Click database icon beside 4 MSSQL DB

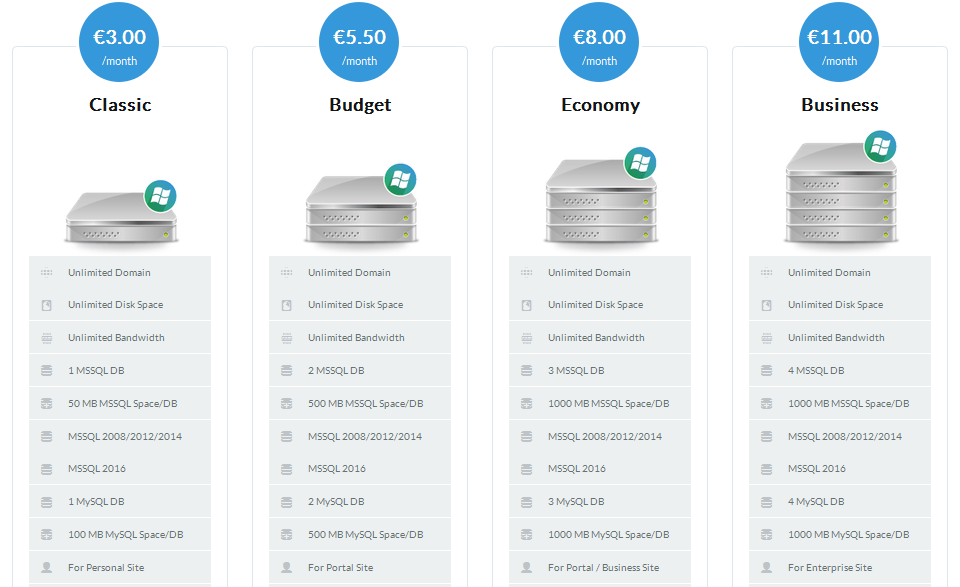pyautogui.click(x=767, y=370)
